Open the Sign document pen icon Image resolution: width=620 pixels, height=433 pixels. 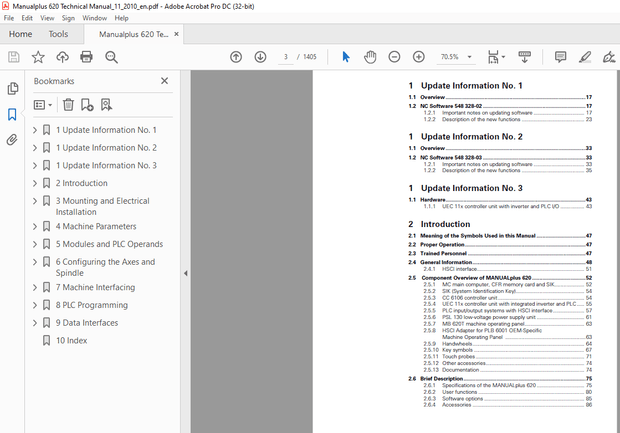pyautogui.click(x=609, y=57)
